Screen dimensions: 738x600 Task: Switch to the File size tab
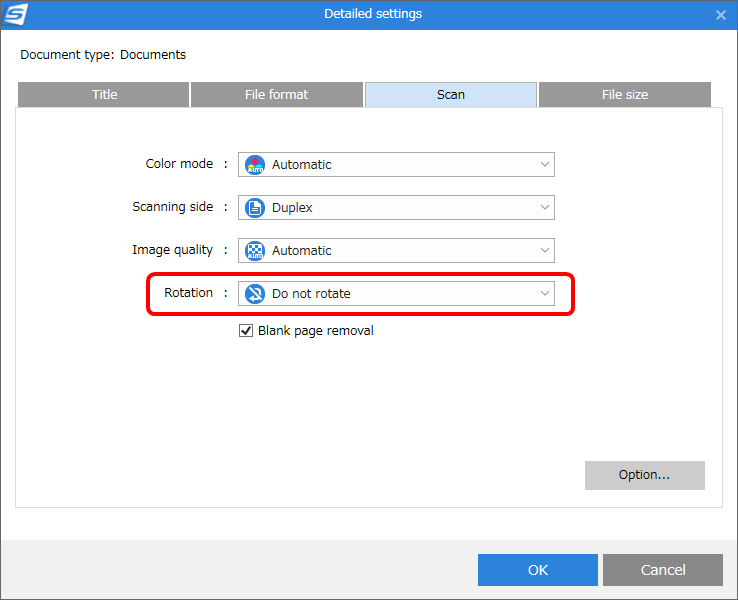point(625,95)
